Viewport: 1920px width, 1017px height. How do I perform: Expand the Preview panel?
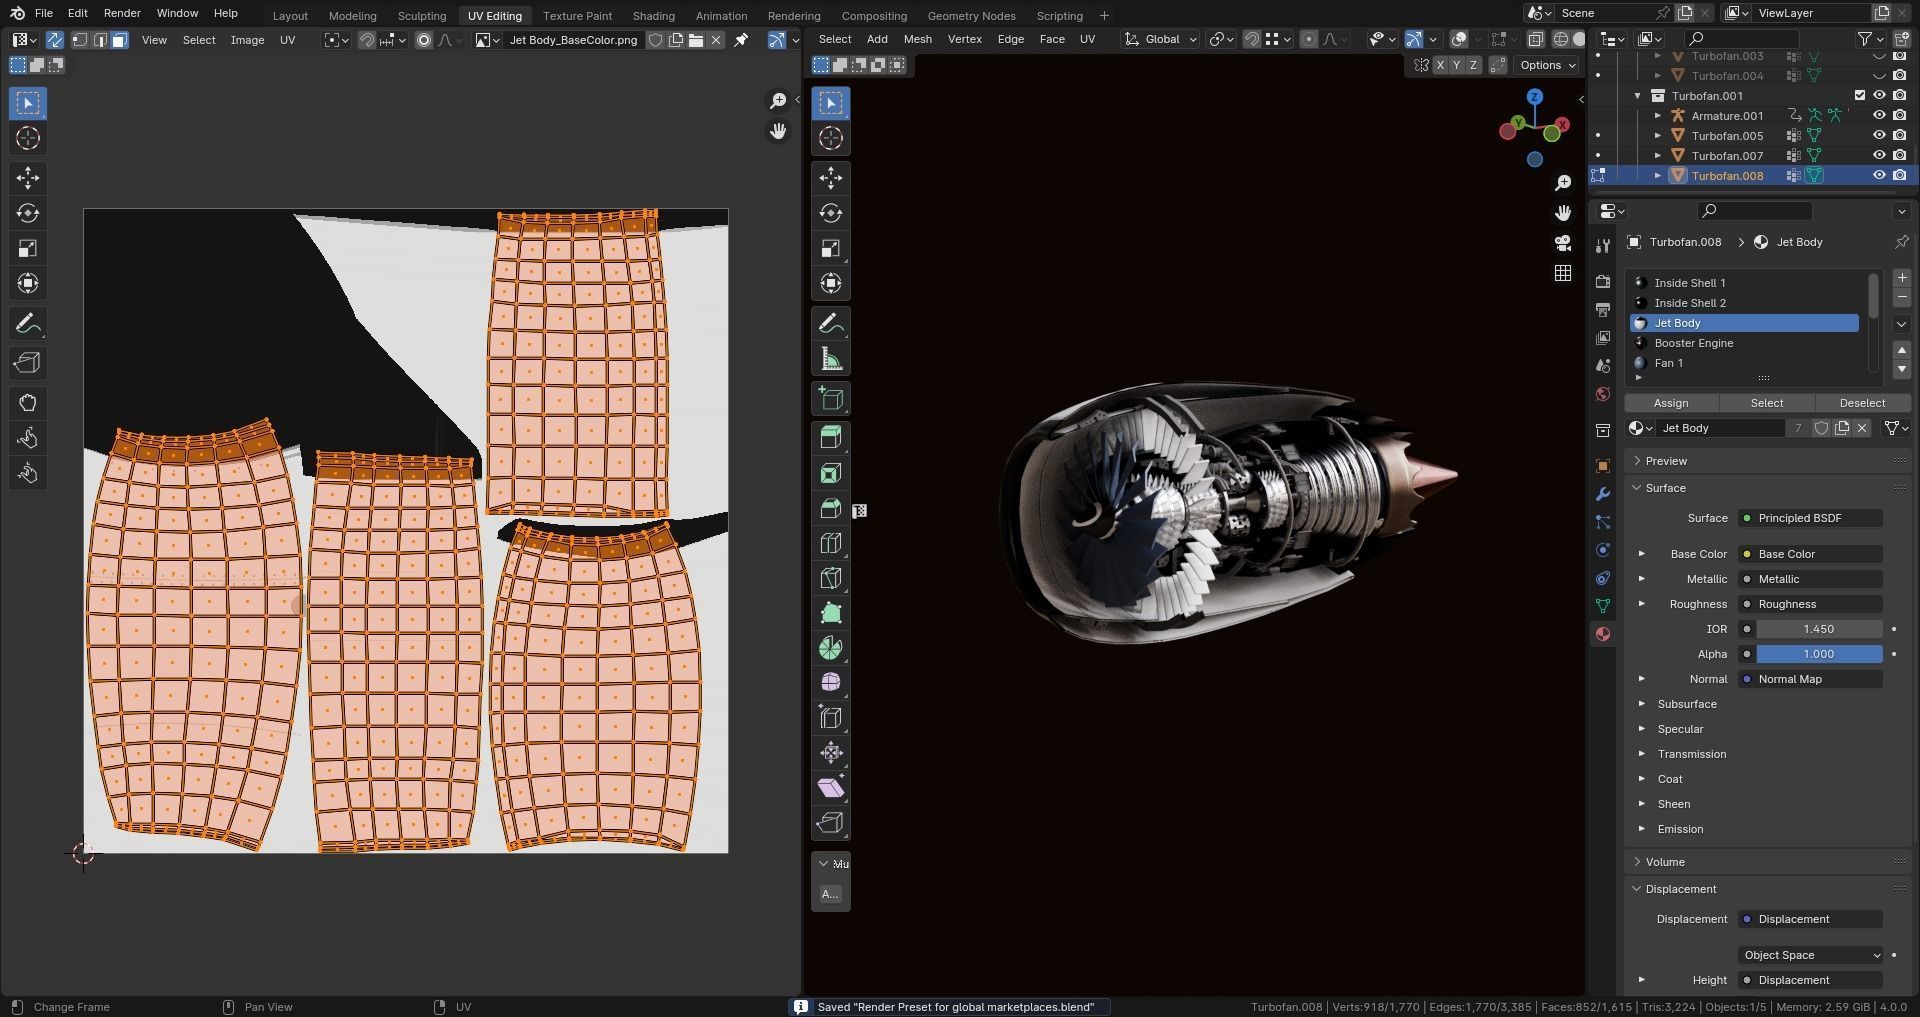point(1666,461)
